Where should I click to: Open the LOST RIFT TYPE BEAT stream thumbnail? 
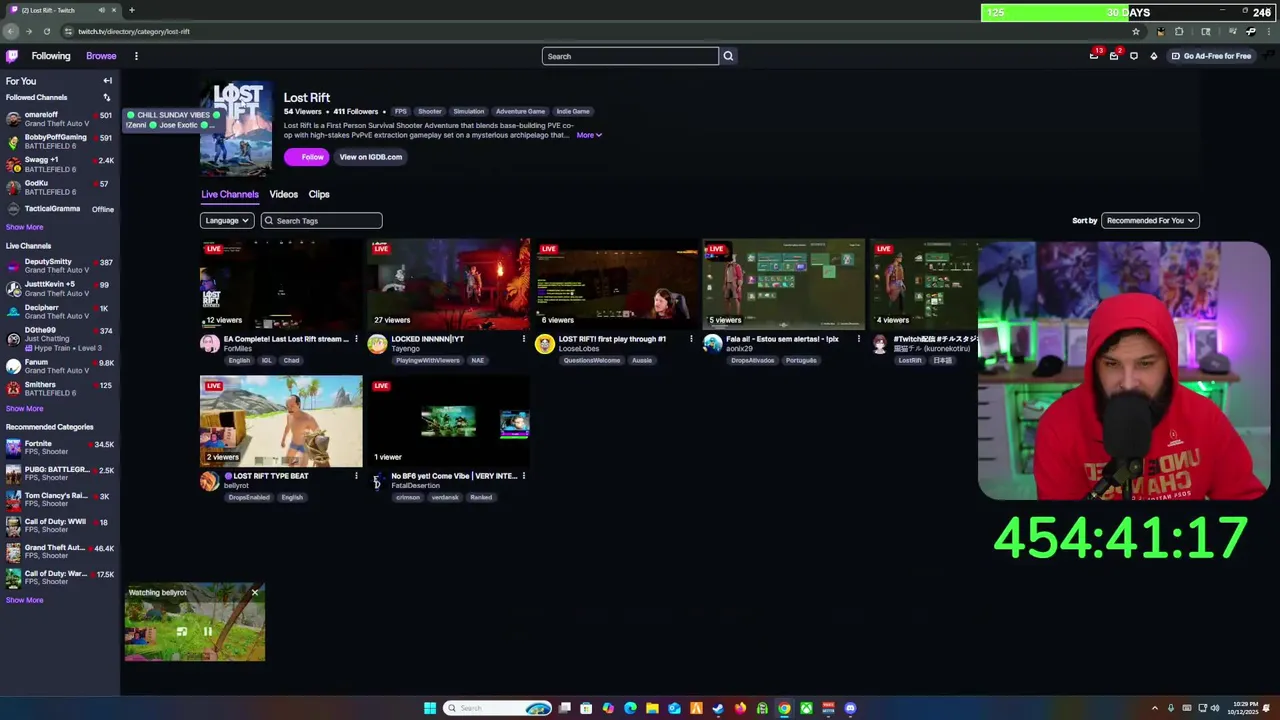(281, 421)
